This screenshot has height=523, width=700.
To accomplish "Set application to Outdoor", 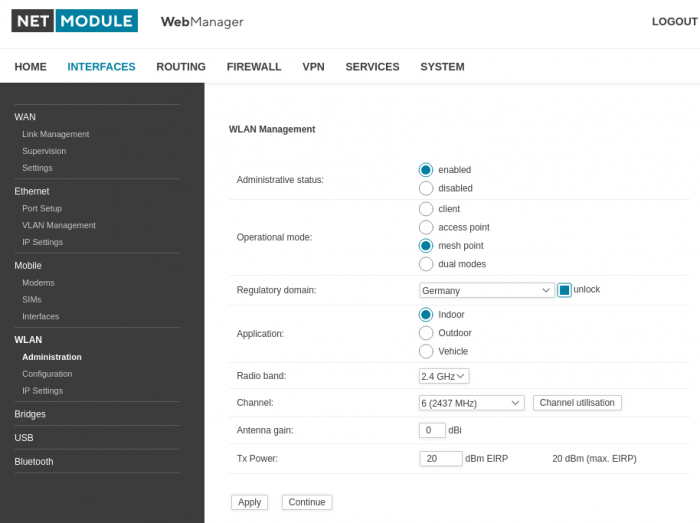I will [426, 333].
